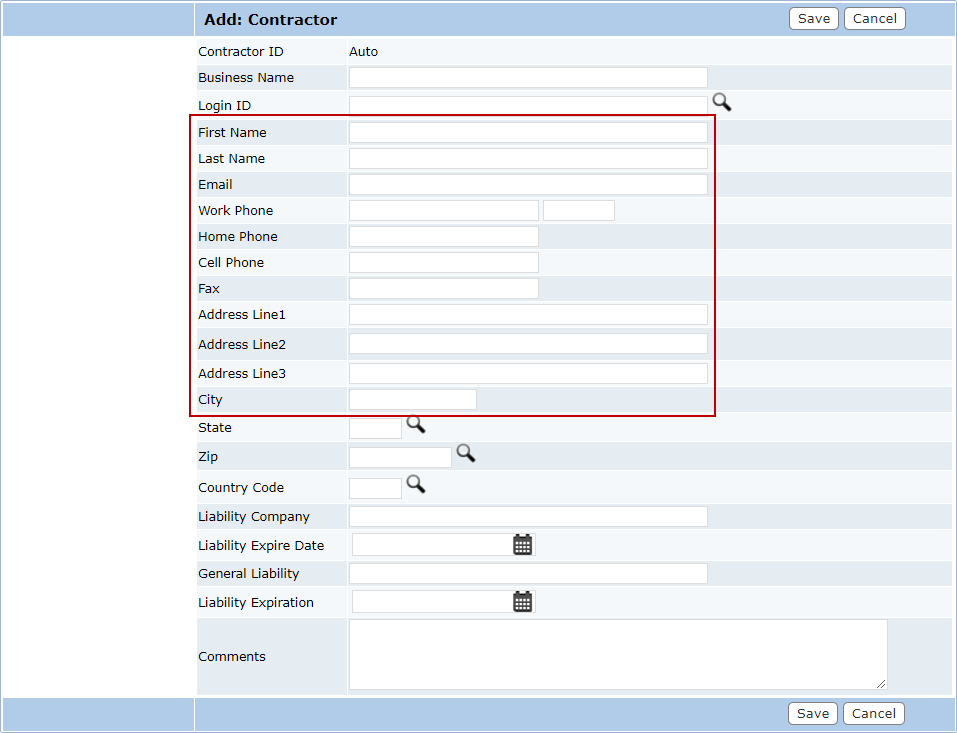Click the top Save button

coord(813,19)
